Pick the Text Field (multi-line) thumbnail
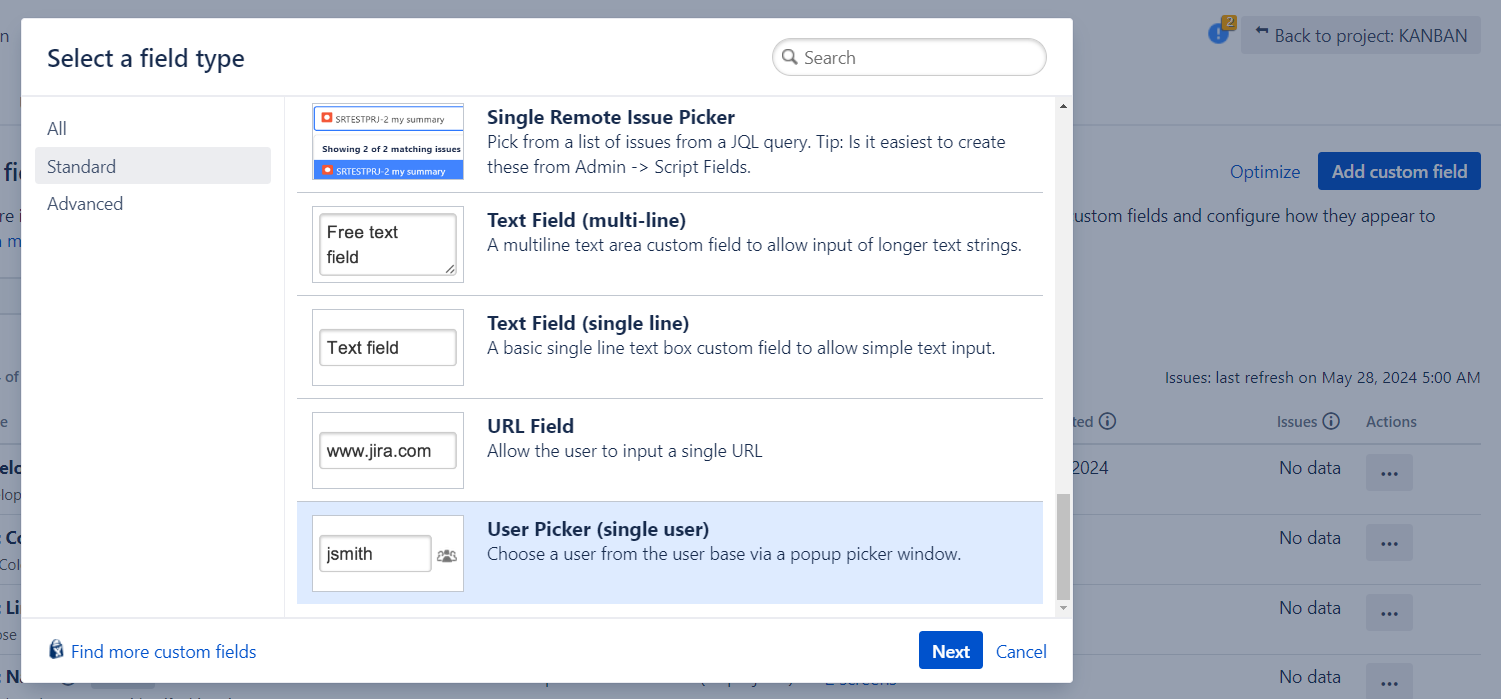 pos(388,244)
